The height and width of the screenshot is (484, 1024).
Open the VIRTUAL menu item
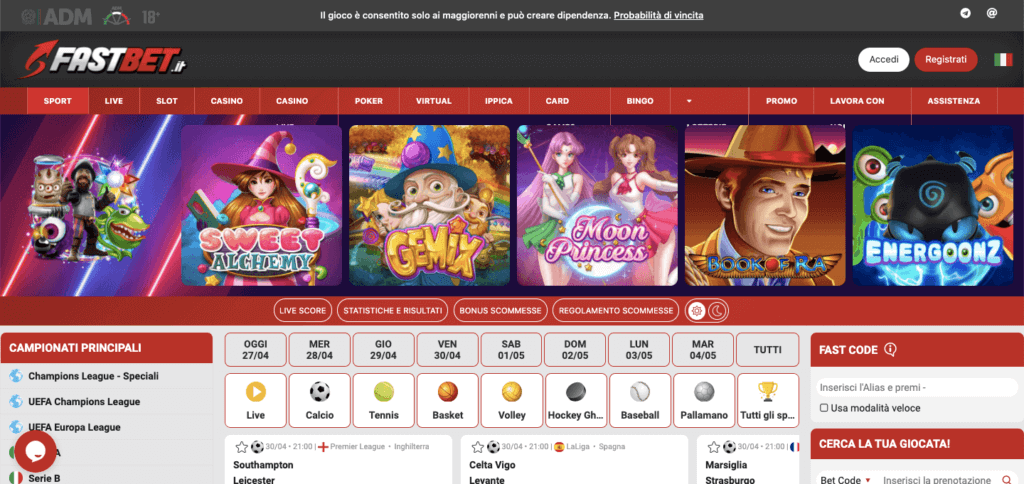click(x=434, y=101)
